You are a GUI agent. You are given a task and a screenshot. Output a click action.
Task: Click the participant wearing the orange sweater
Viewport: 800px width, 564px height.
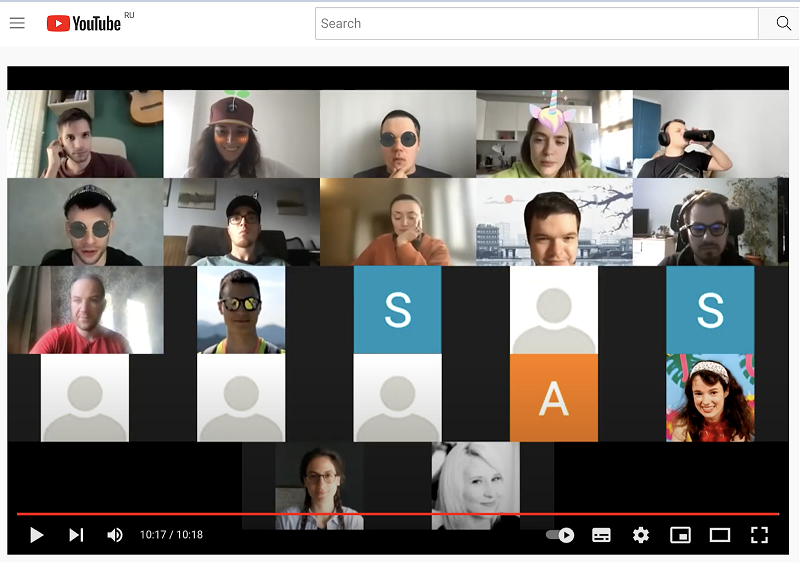398,222
